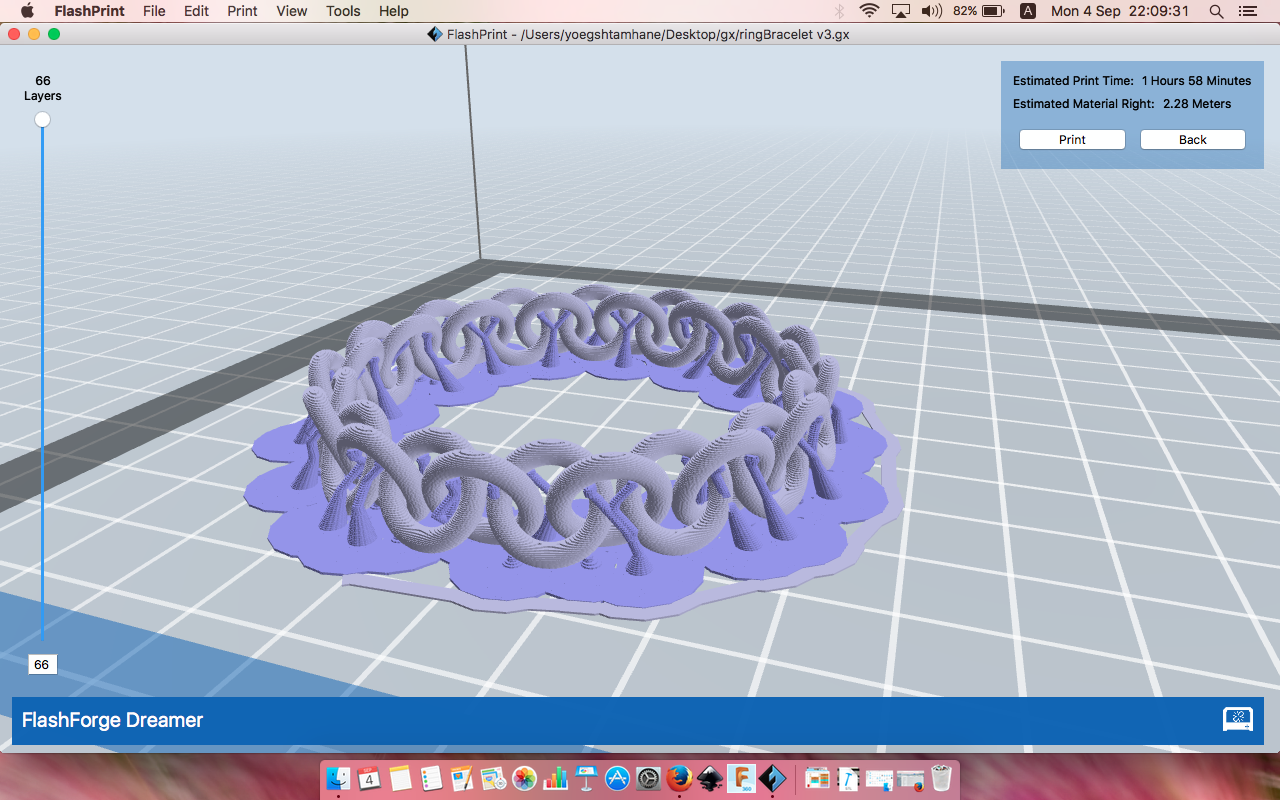The height and width of the screenshot is (800, 1280).
Task: Open Spotlight search
Action: pos(1216,11)
